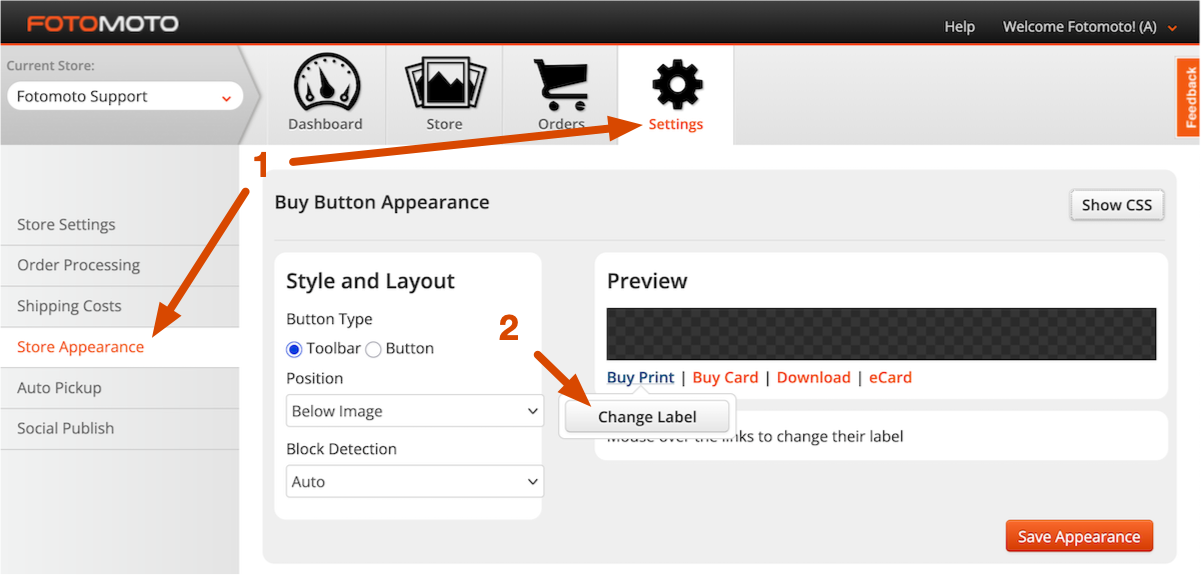
Task: Click the Help link in header
Action: click(960, 27)
